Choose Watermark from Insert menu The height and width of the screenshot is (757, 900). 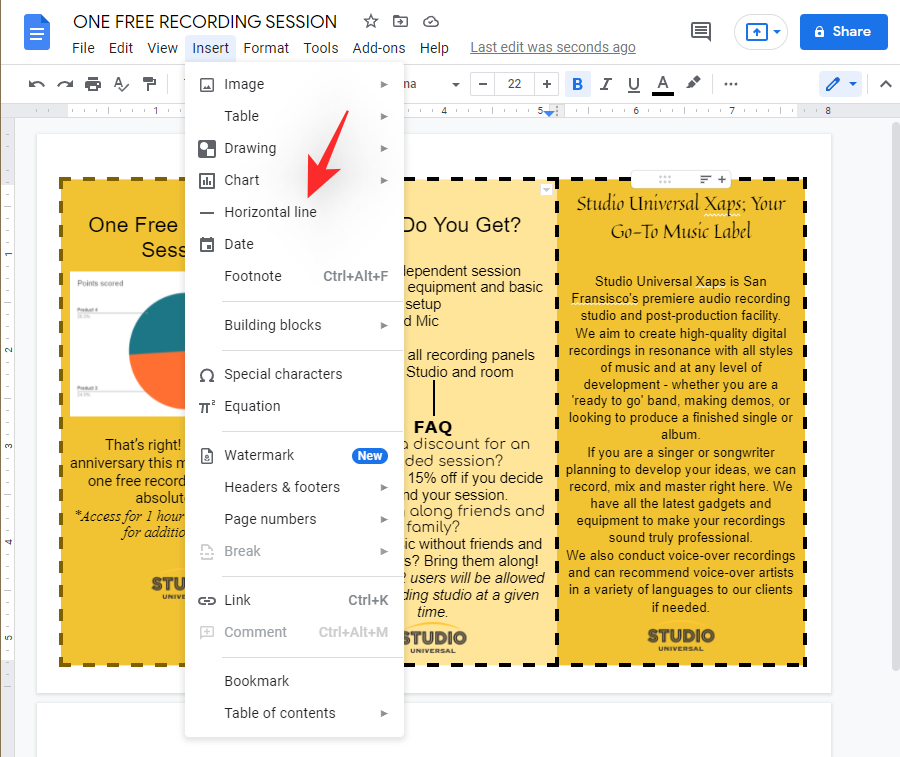294,456
